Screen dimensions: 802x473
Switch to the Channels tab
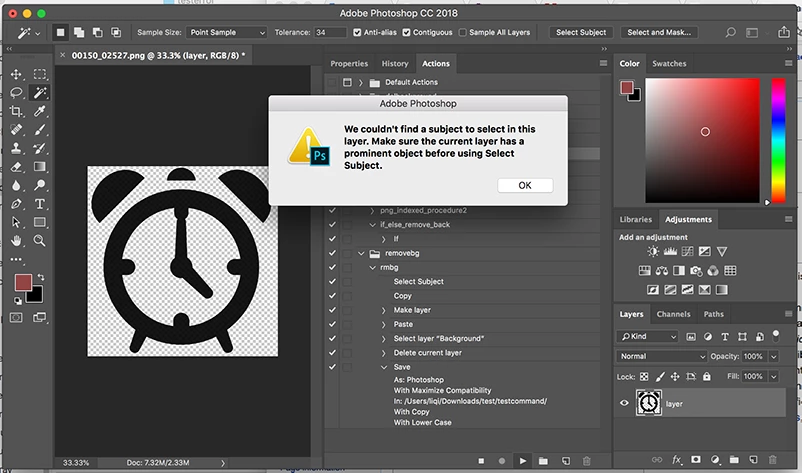tap(673, 314)
